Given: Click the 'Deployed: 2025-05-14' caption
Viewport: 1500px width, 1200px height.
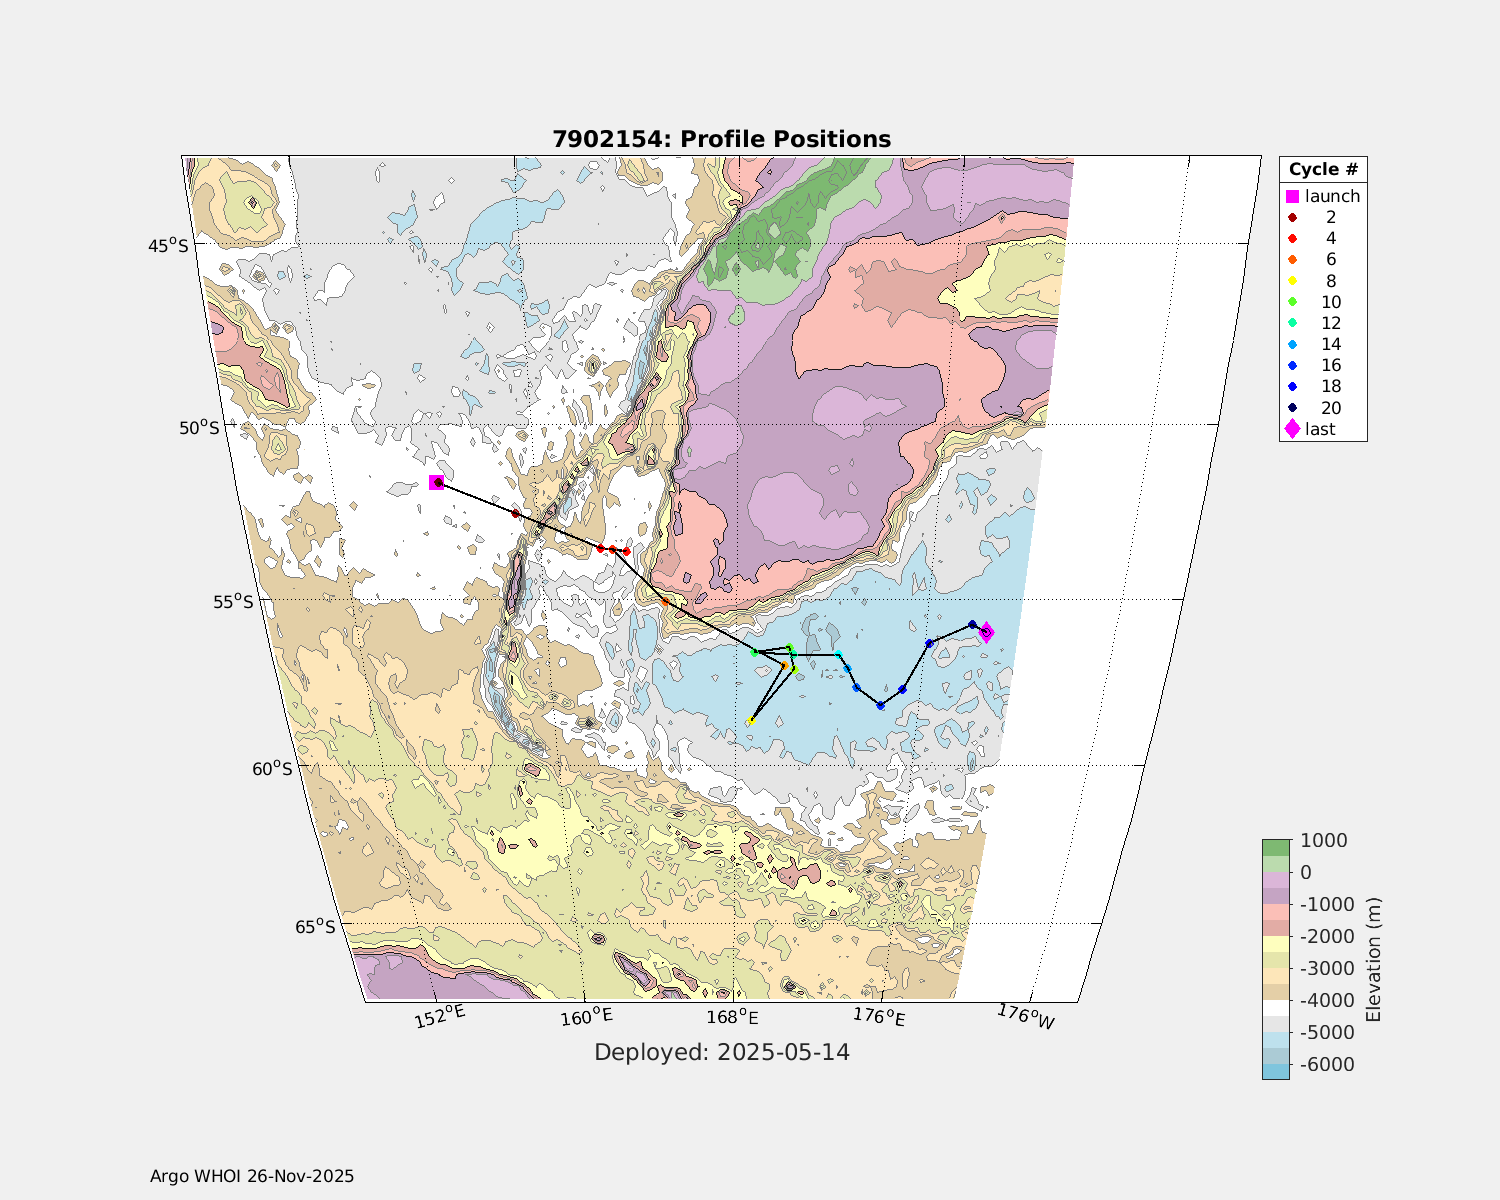Looking at the screenshot, I should pyautogui.click(x=721, y=1052).
